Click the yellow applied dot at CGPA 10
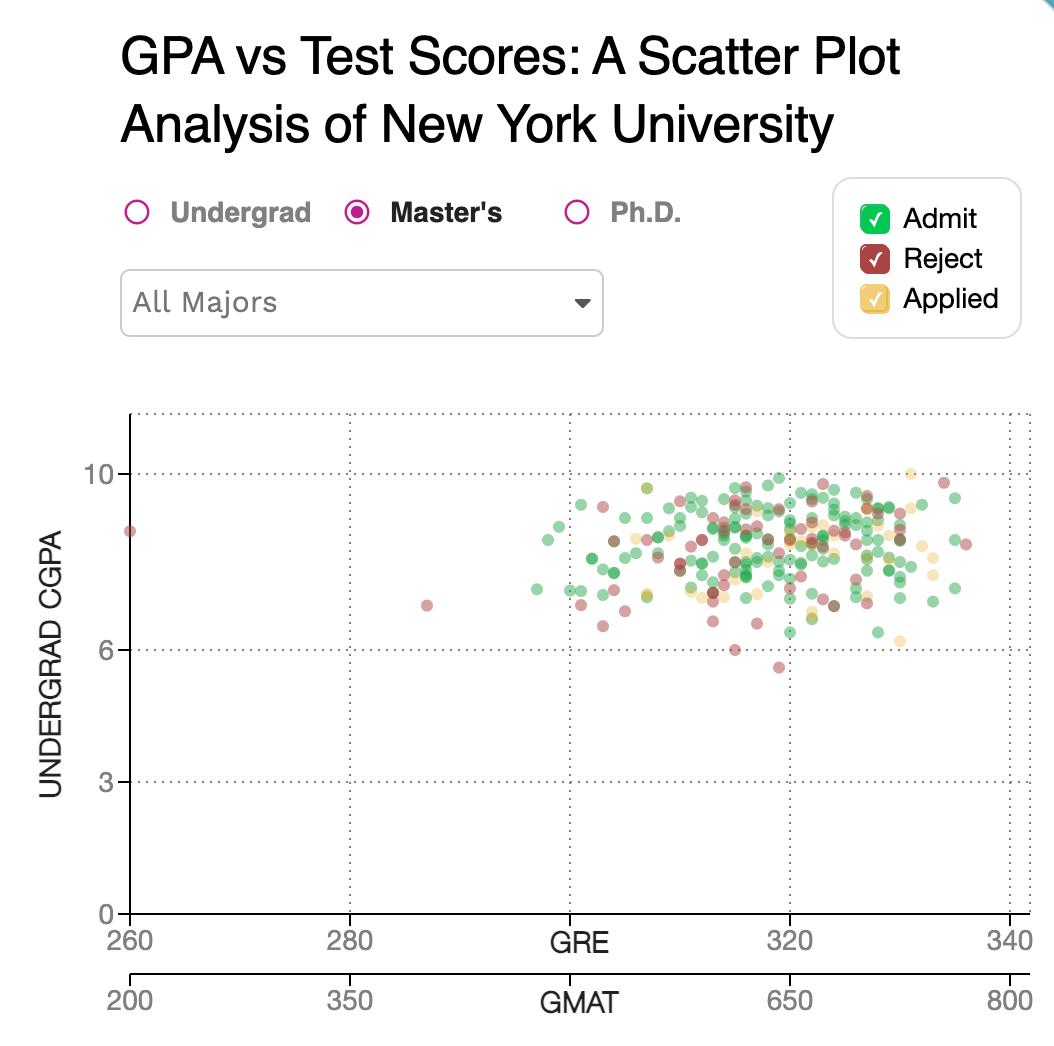Screen dimensions: 1054x1046 [x=911, y=474]
